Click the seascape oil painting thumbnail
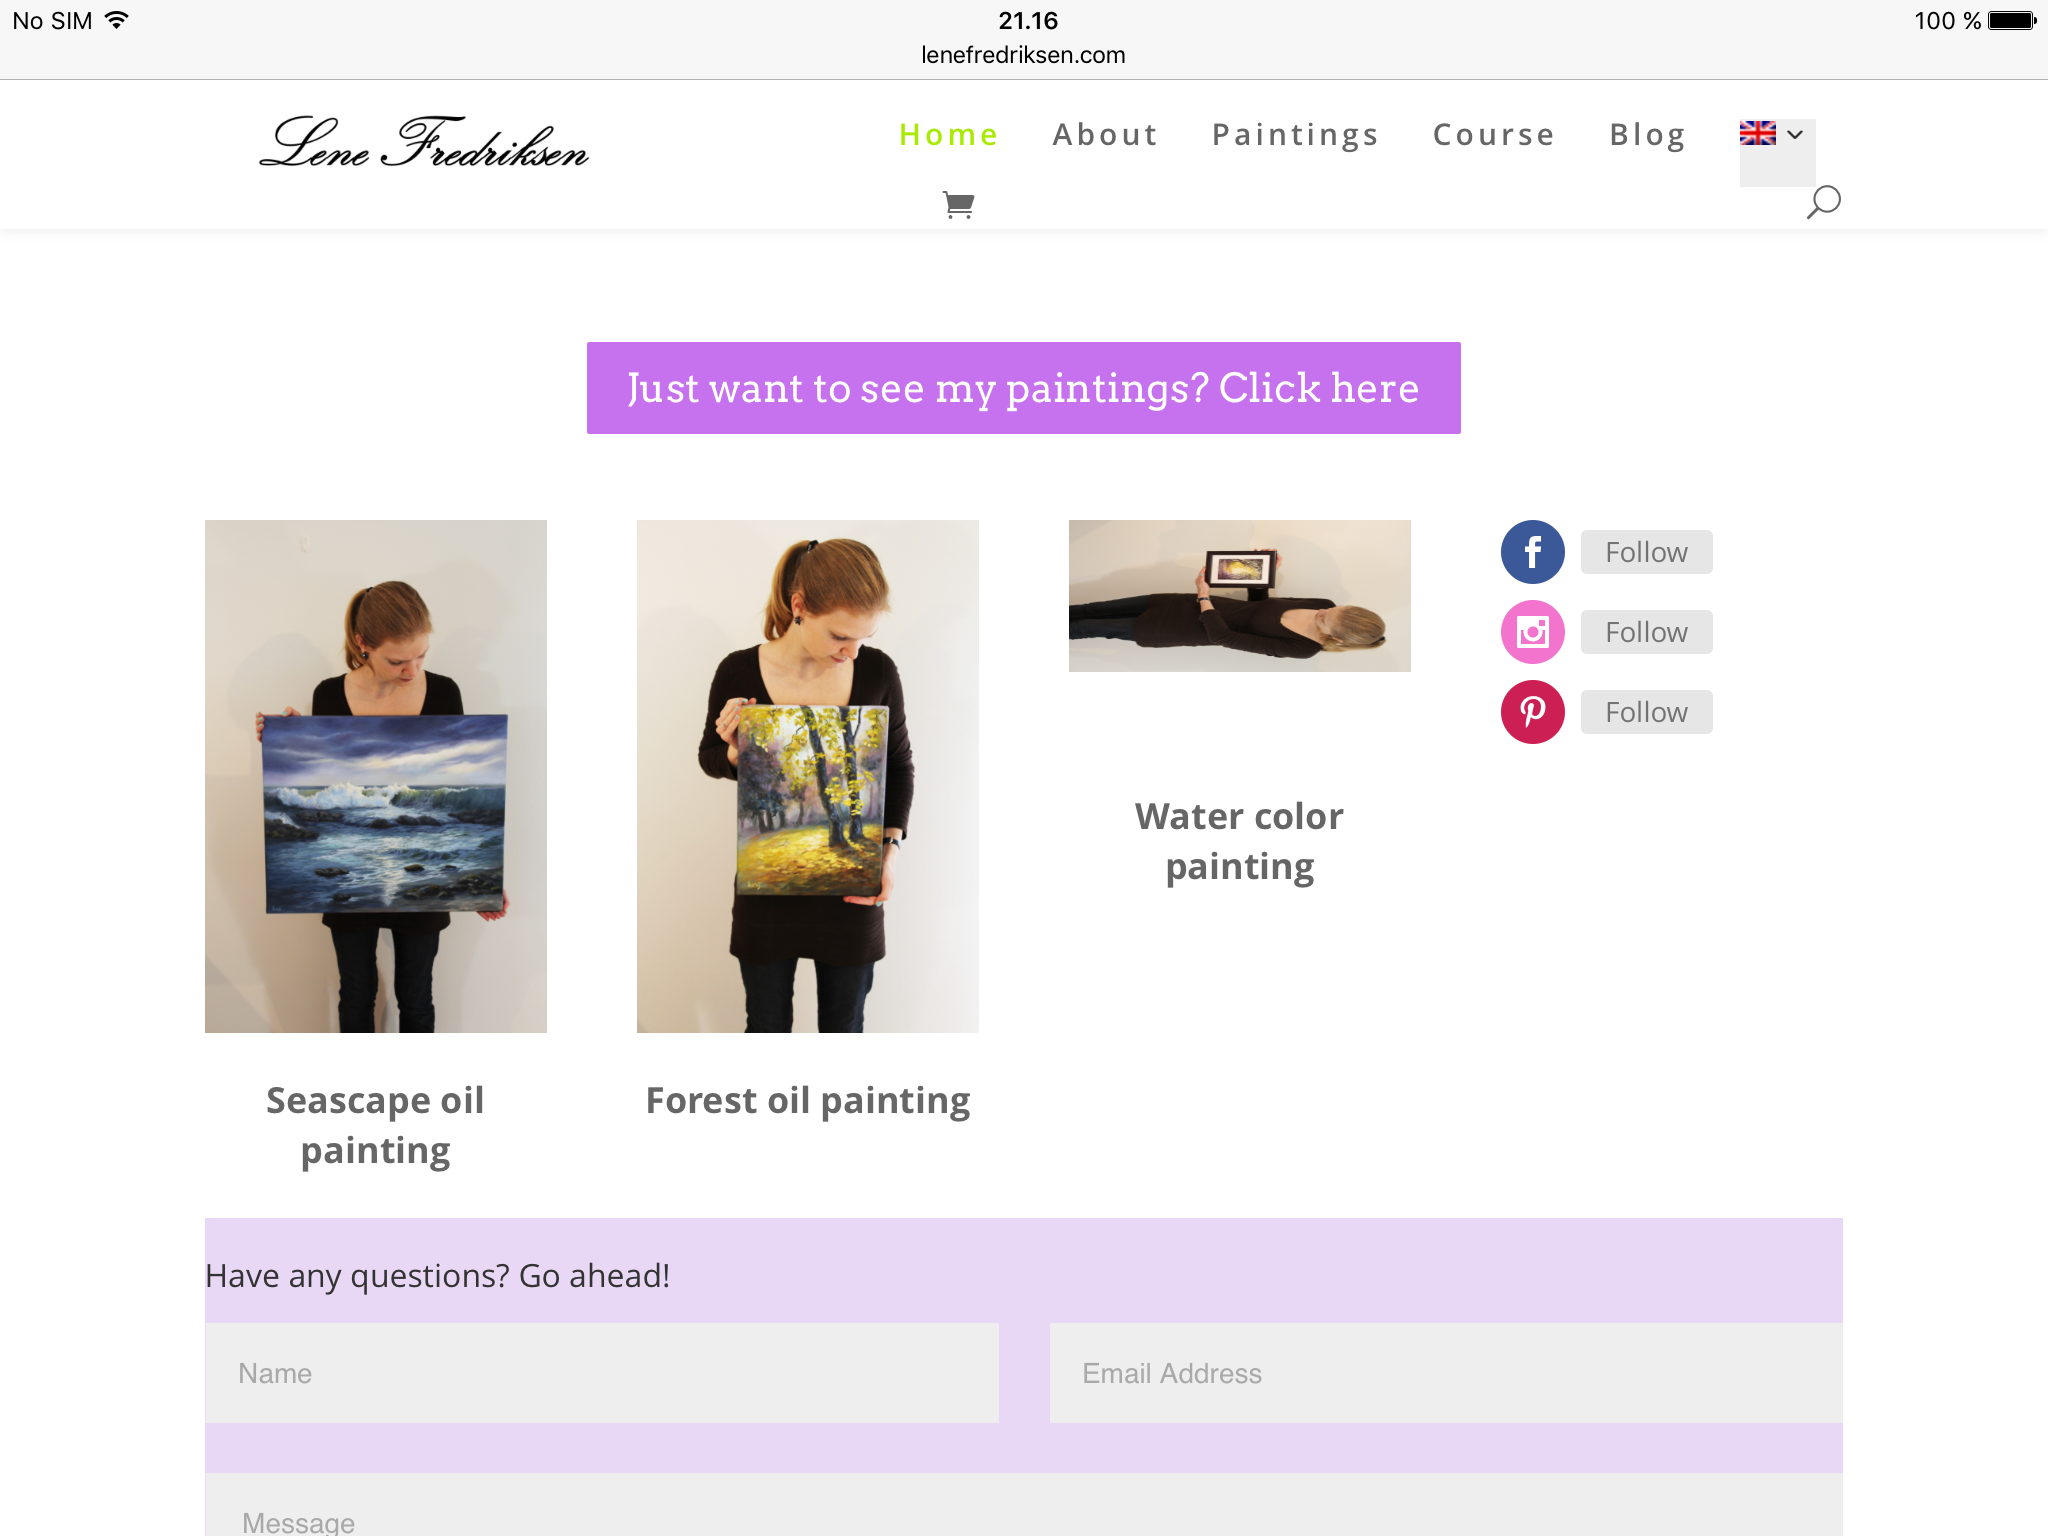This screenshot has height=1536, width=2048. (x=376, y=776)
